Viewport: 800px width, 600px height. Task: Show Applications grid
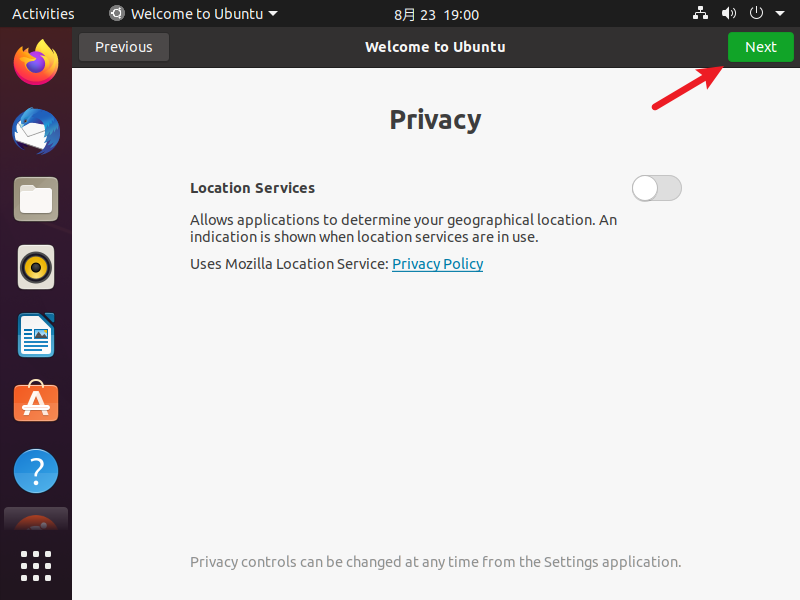[x=36, y=566]
